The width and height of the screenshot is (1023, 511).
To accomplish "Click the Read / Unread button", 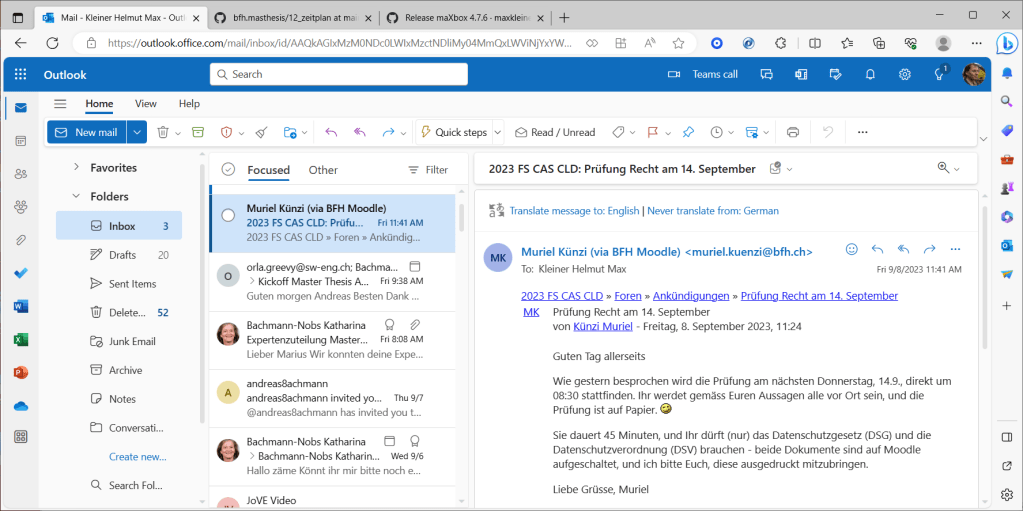I will tap(555, 132).
